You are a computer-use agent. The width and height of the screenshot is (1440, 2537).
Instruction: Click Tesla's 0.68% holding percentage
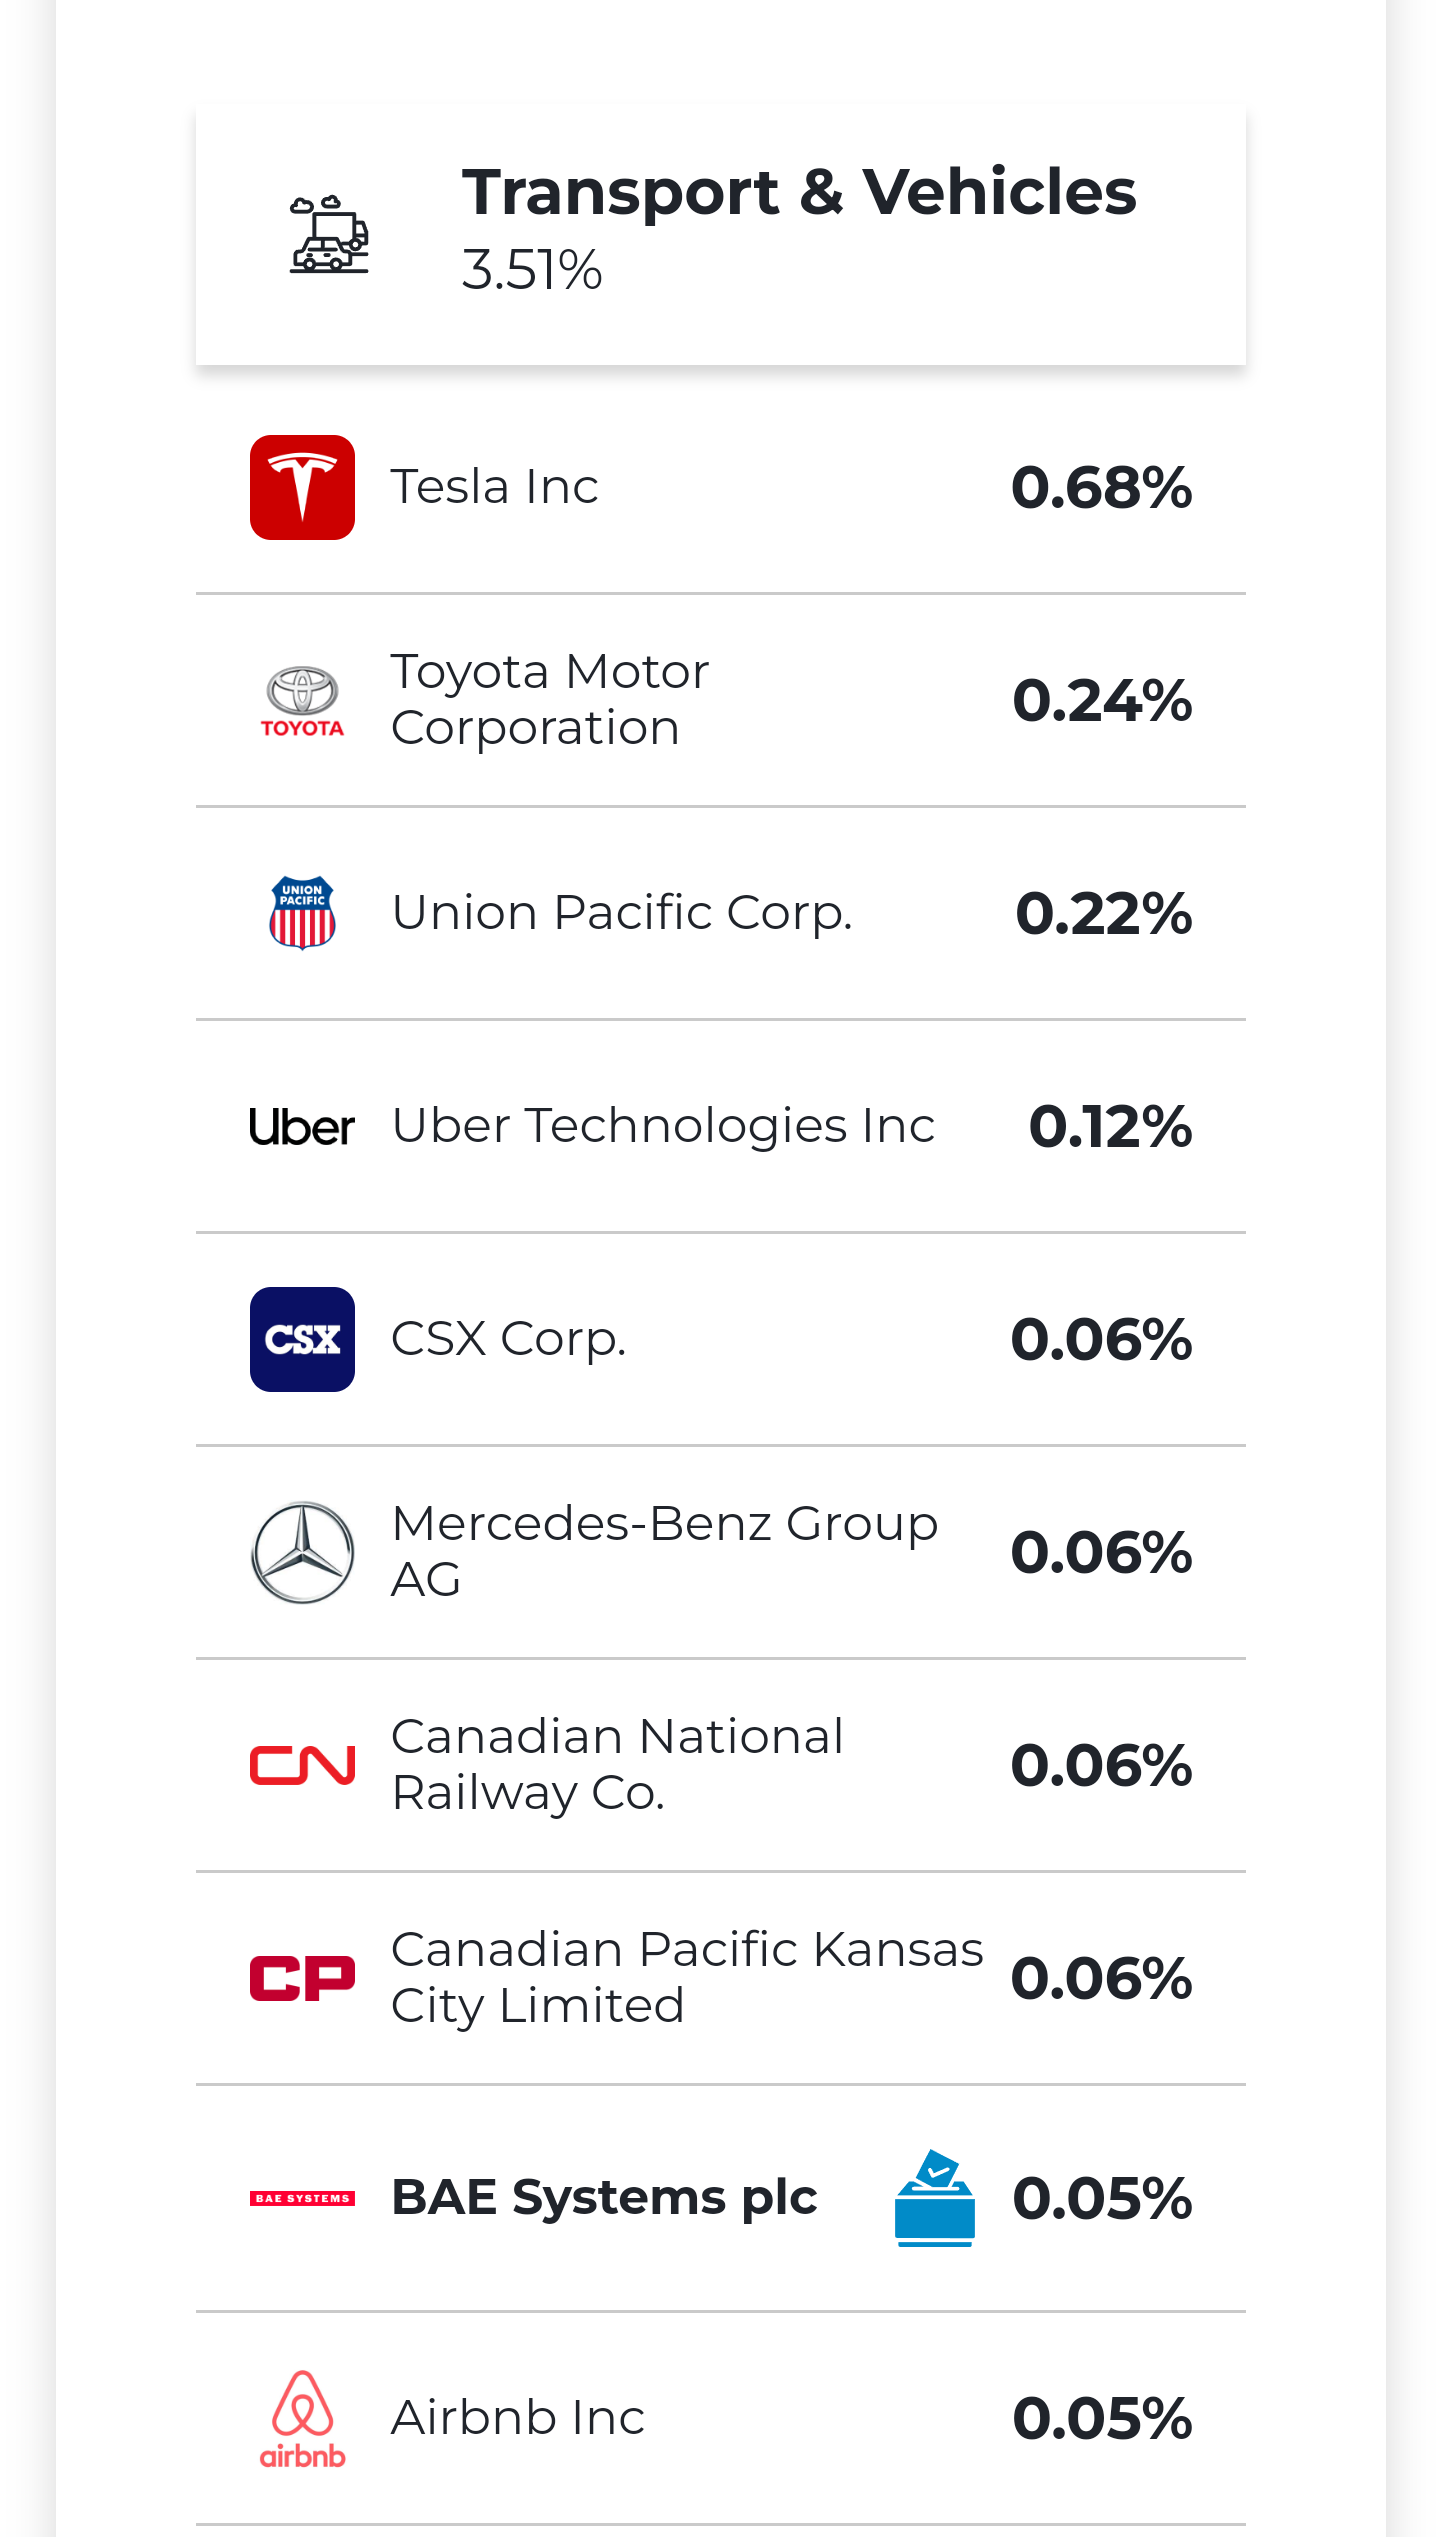[1101, 488]
